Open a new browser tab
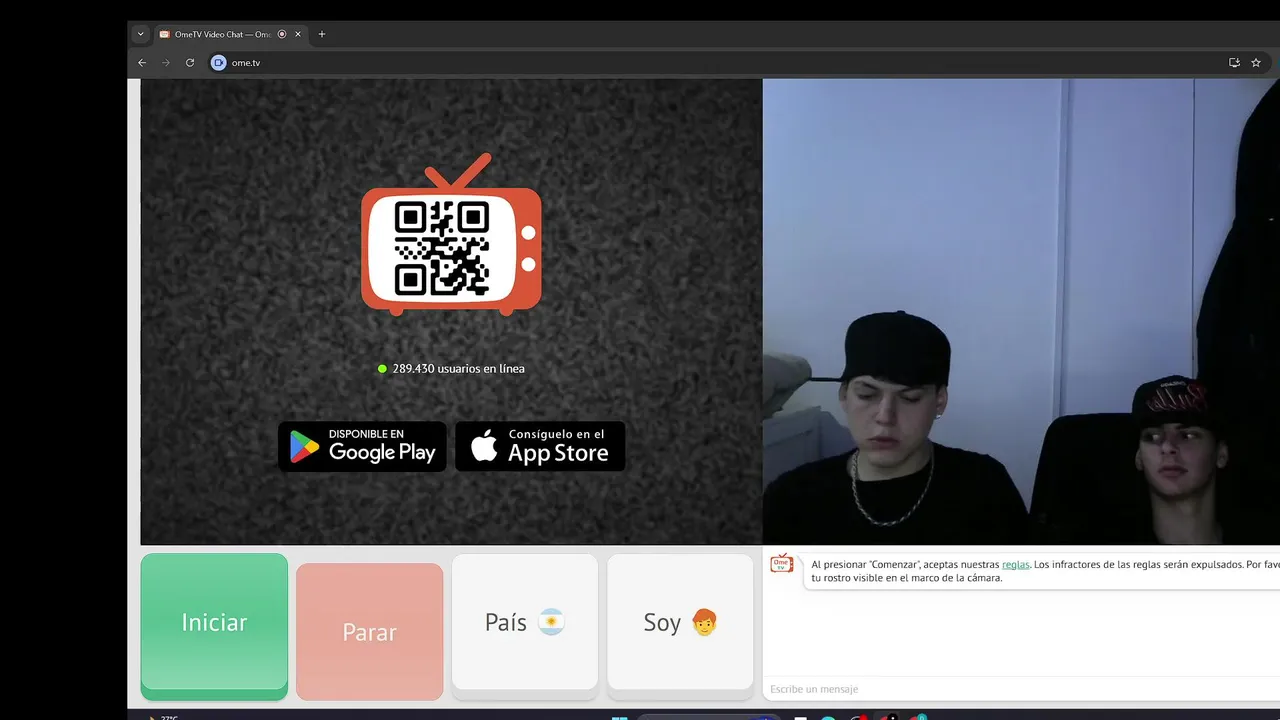Image resolution: width=1280 pixels, height=720 pixels. [322, 34]
